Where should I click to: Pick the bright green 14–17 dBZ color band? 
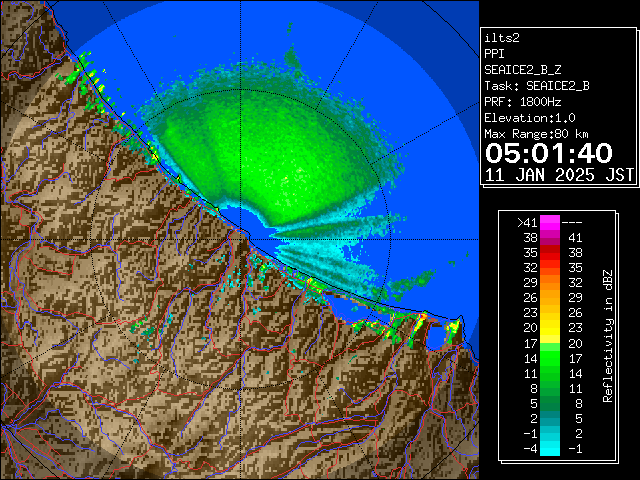pos(550,358)
